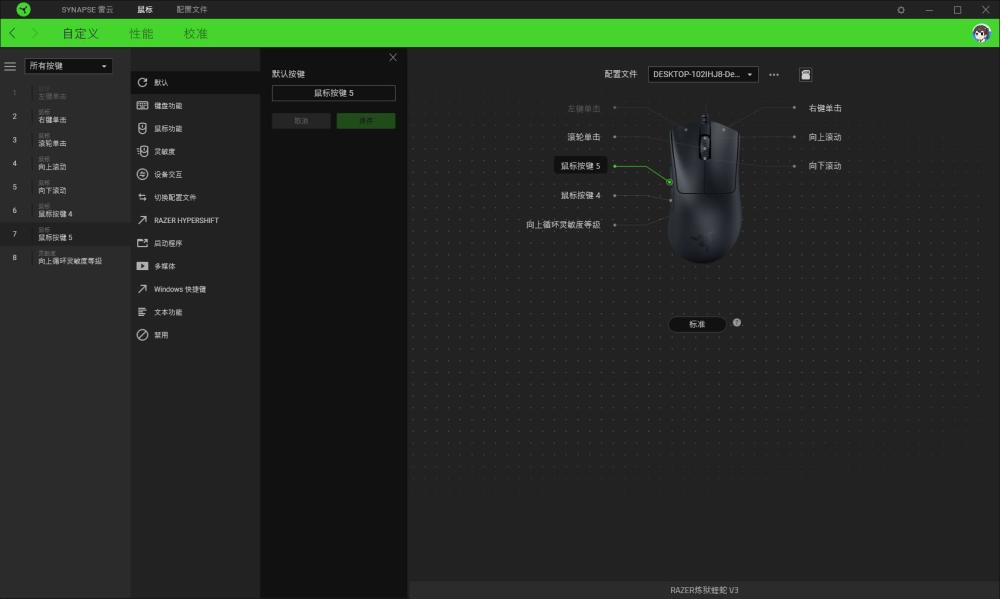Select the 默认 reset icon option
The width and height of the screenshot is (1000, 599).
click(142, 82)
